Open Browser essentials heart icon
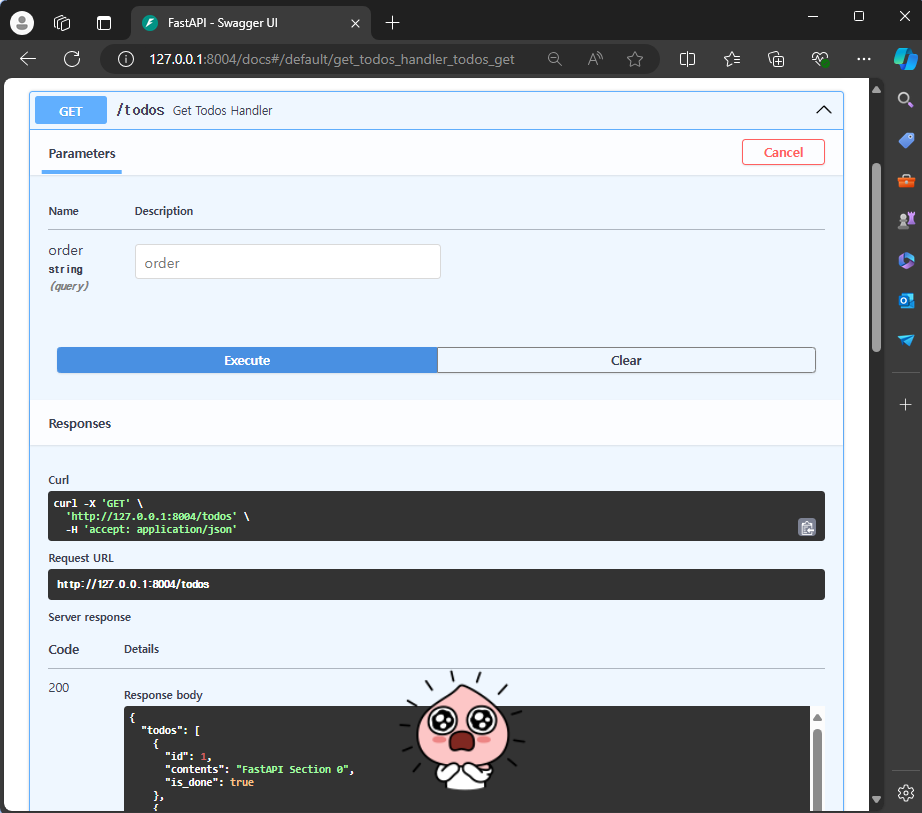The image size is (922, 813). coord(820,59)
